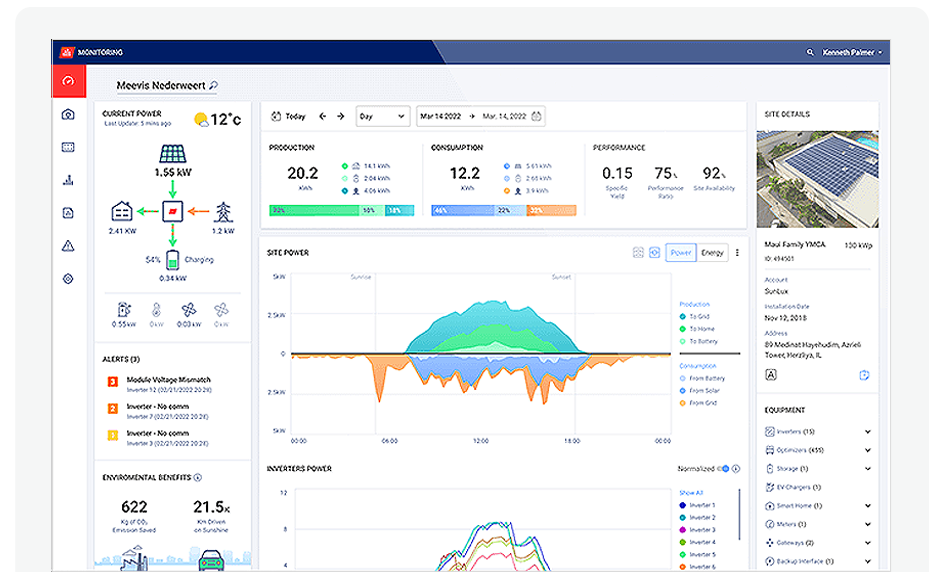Open the dashboard gauge icon in sidebar
The image size is (940, 572).
tap(68, 82)
